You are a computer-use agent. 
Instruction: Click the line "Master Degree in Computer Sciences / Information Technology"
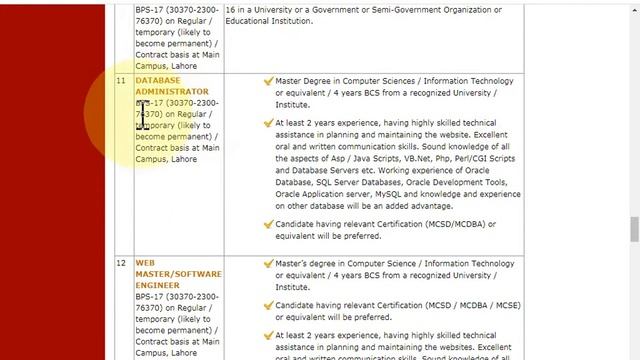394,81
